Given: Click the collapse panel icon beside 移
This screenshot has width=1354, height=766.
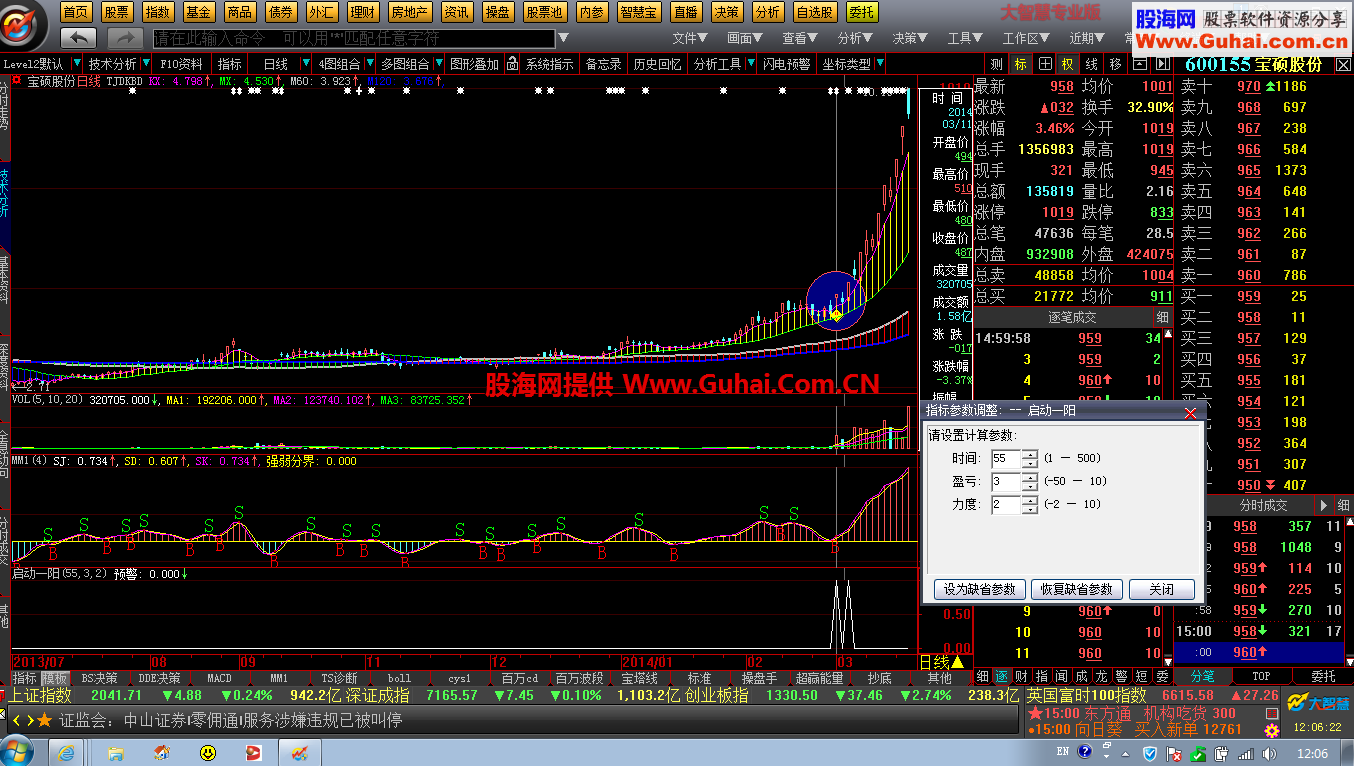Looking at the screenshot, I should (x=1138, y=64).
